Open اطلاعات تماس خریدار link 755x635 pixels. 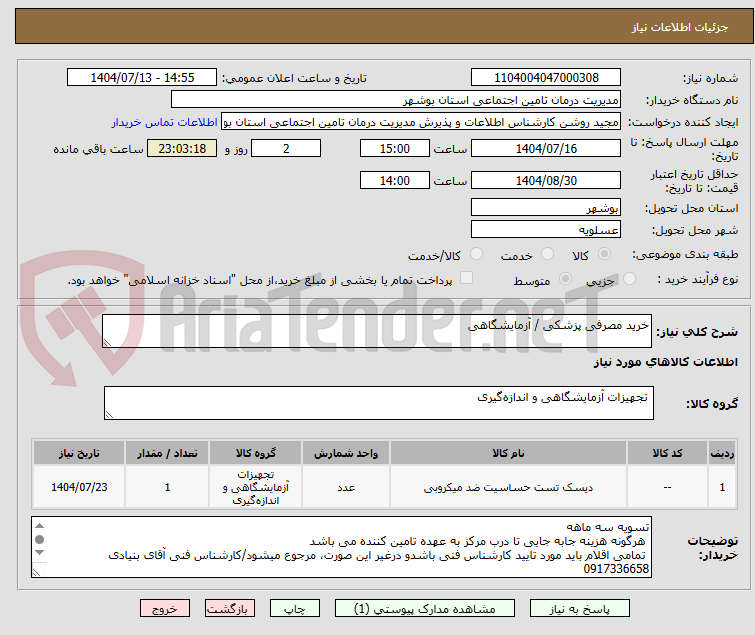click(165, 122)
